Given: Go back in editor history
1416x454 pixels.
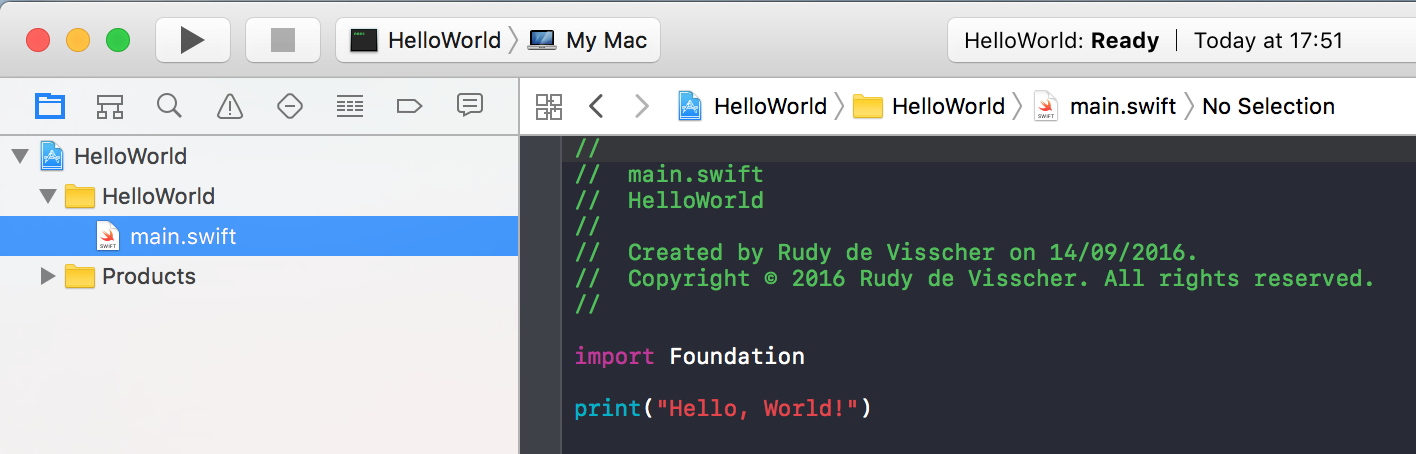Looking at the screenshot, I should point(596,106).
